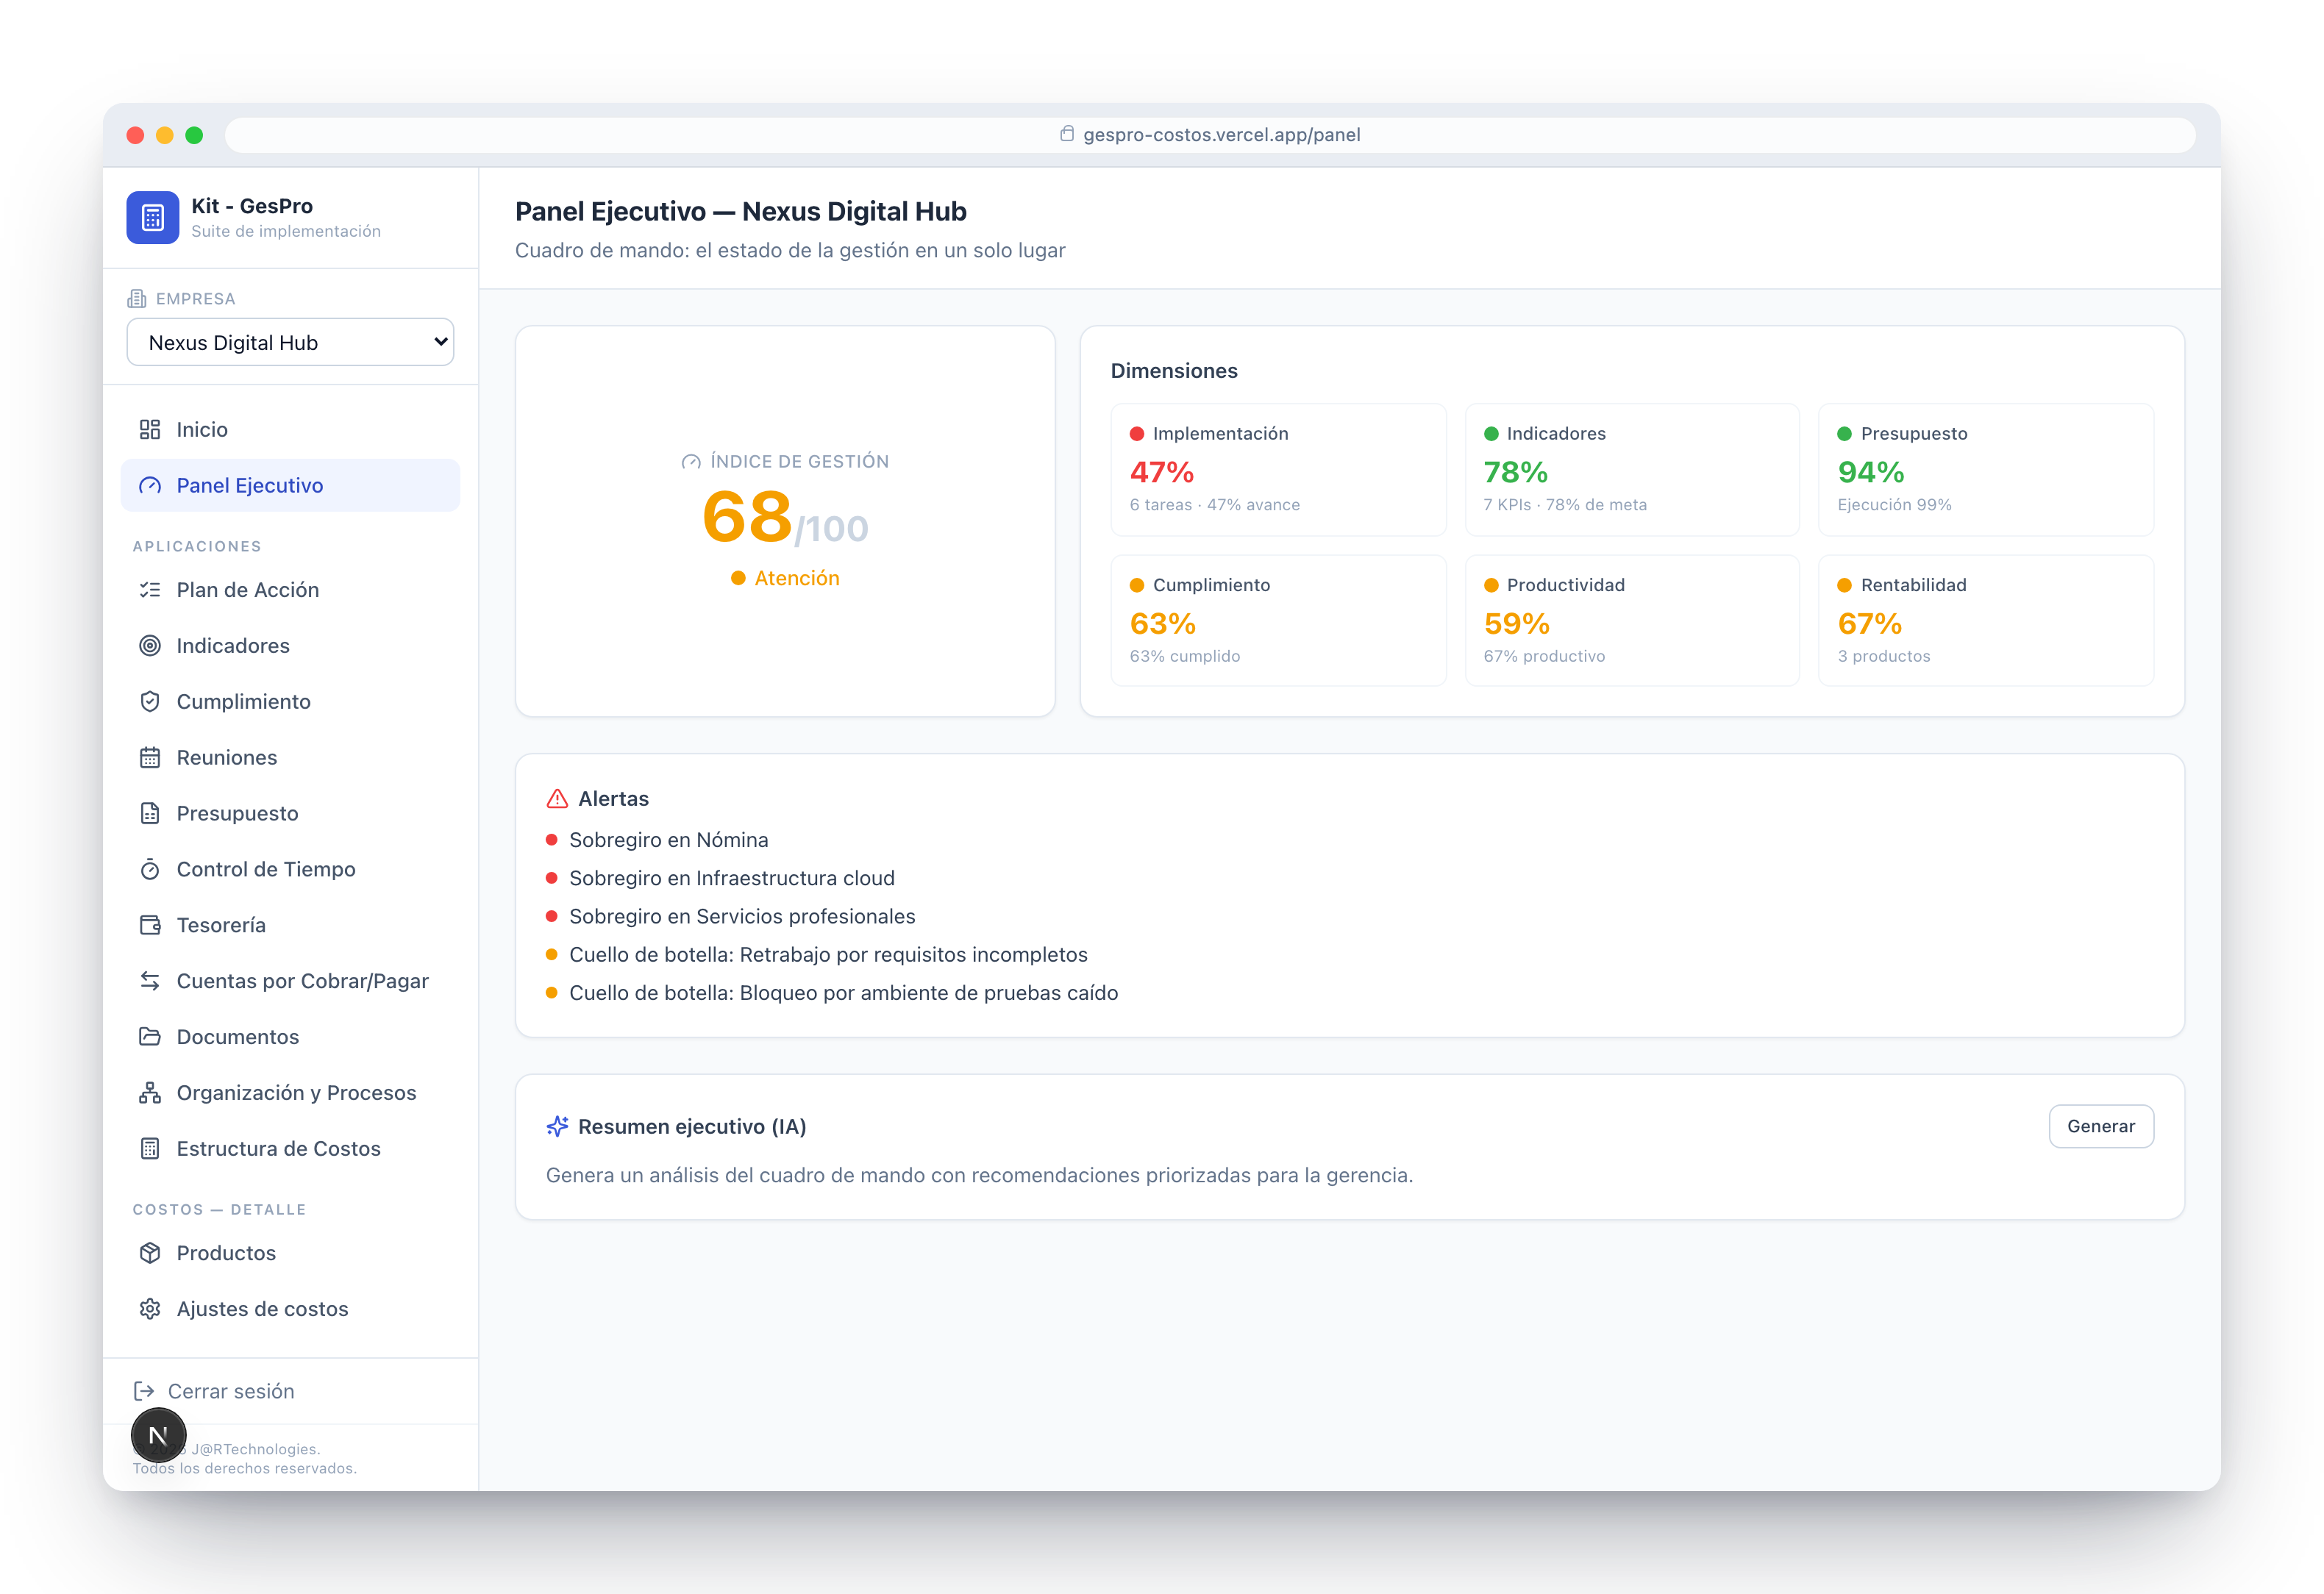Click the Plan de Acción checklist icon
This screenshot has height=1594, width=2324.
(150, 590)
